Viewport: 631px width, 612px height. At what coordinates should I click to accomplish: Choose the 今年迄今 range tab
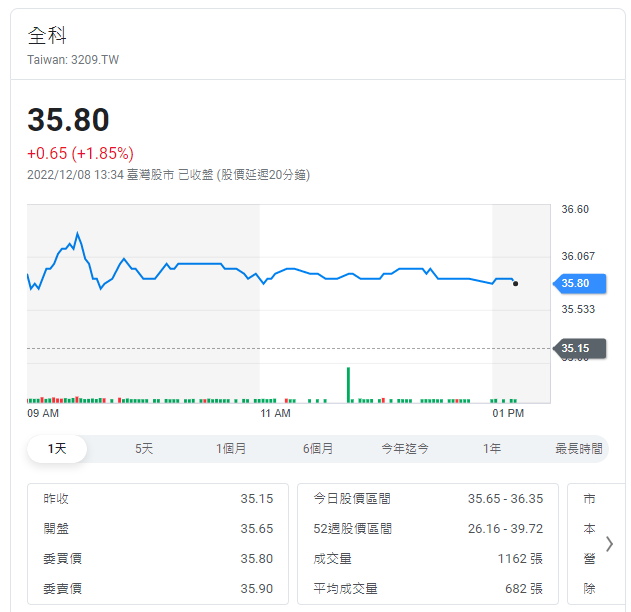[404, 449]
